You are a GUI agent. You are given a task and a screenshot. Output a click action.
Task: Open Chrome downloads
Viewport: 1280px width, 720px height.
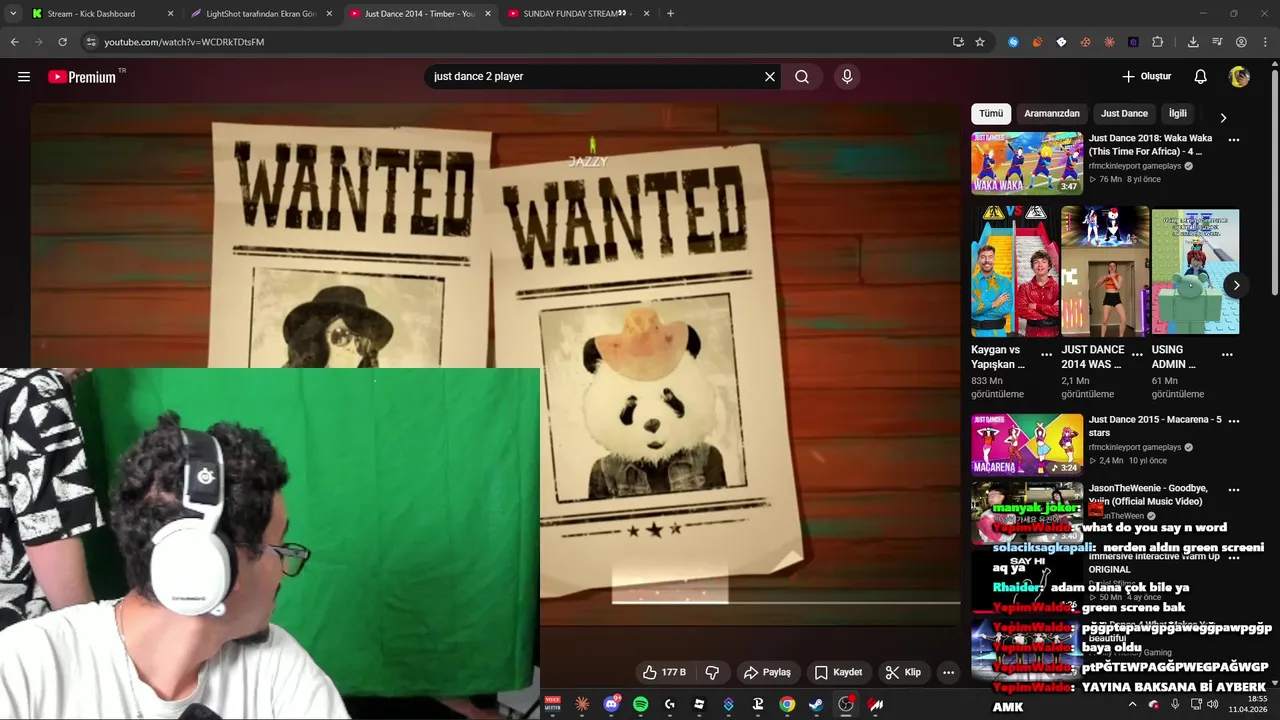click(1193, 42)
